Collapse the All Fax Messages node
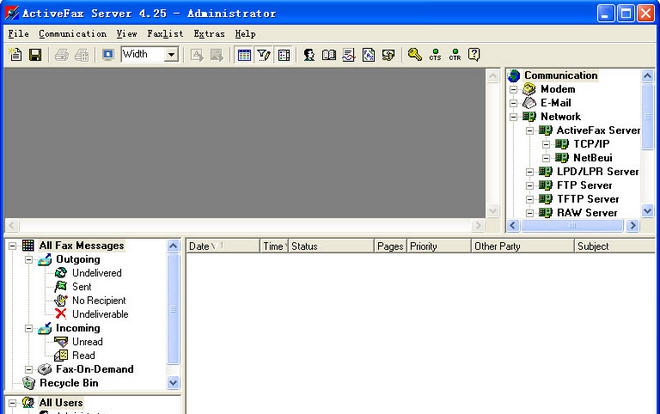660x414 pixels. point(12,246)
